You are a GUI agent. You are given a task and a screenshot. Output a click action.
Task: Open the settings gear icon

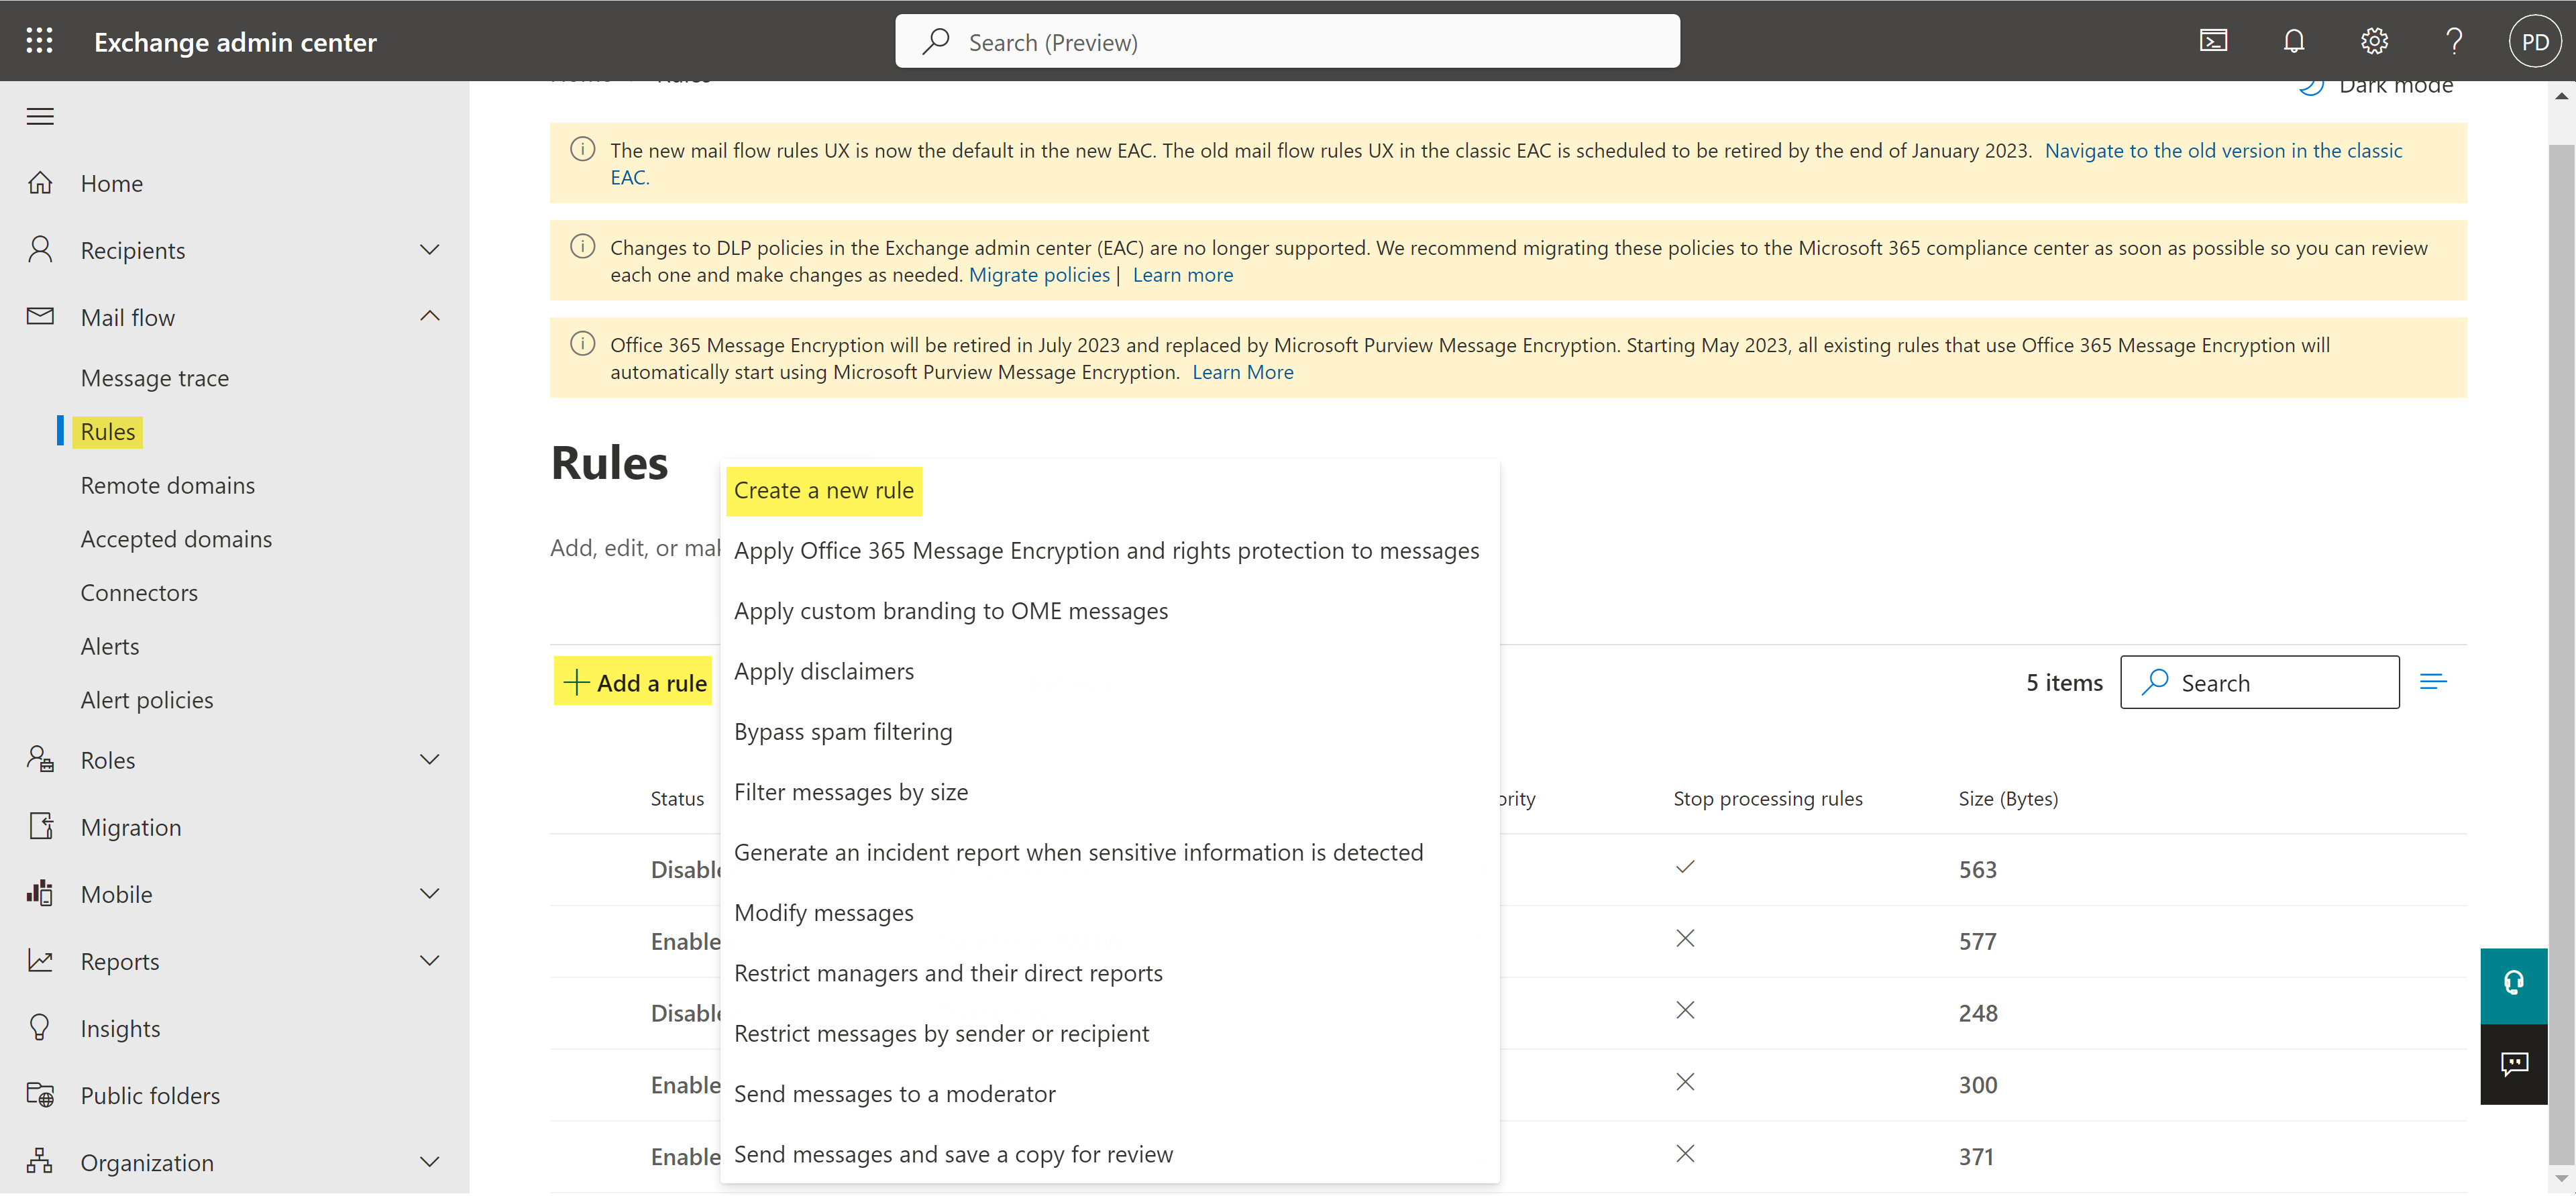2374,41
